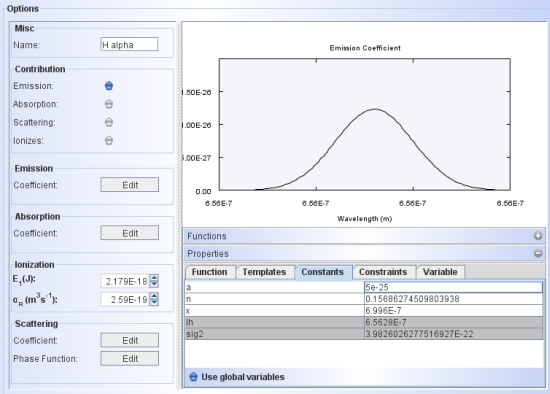Switch to the Function tab
This screenshot has width=550, height=394.
209,272
